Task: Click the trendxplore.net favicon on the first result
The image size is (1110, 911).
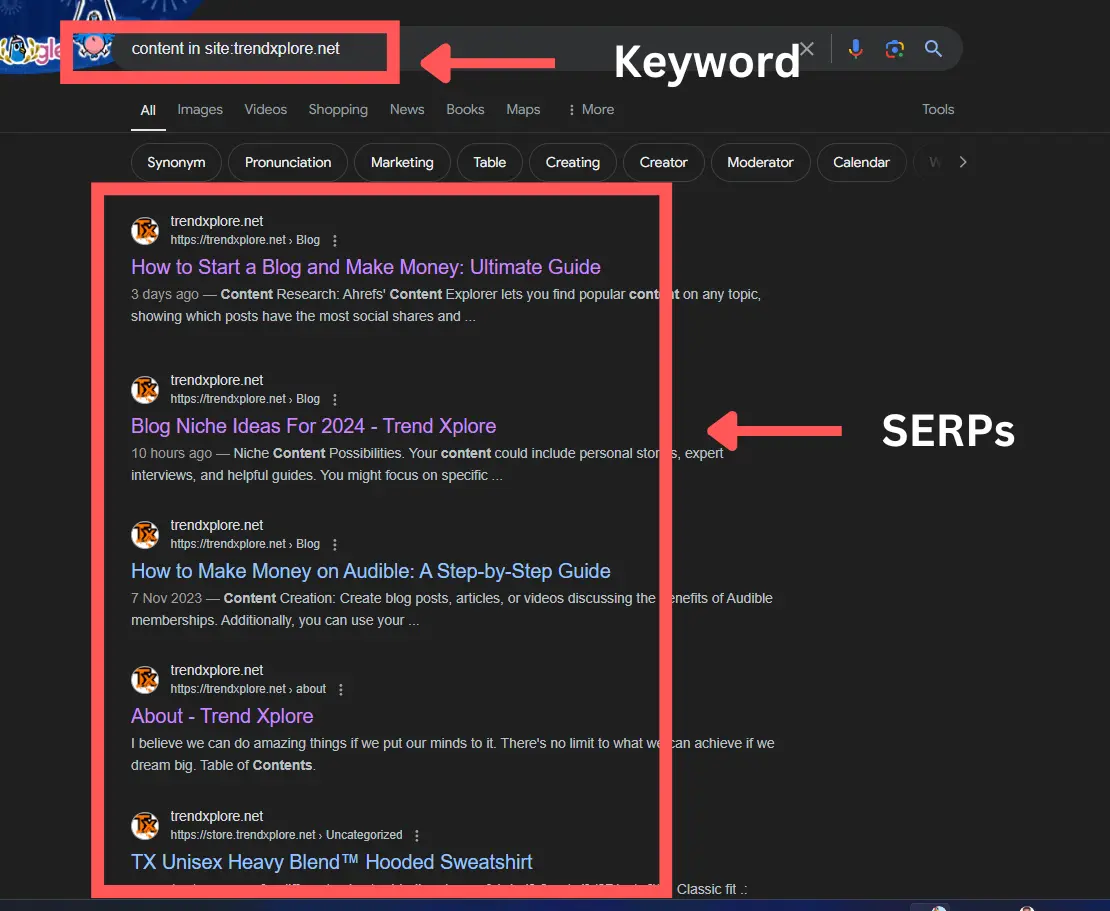Action: 145,230
